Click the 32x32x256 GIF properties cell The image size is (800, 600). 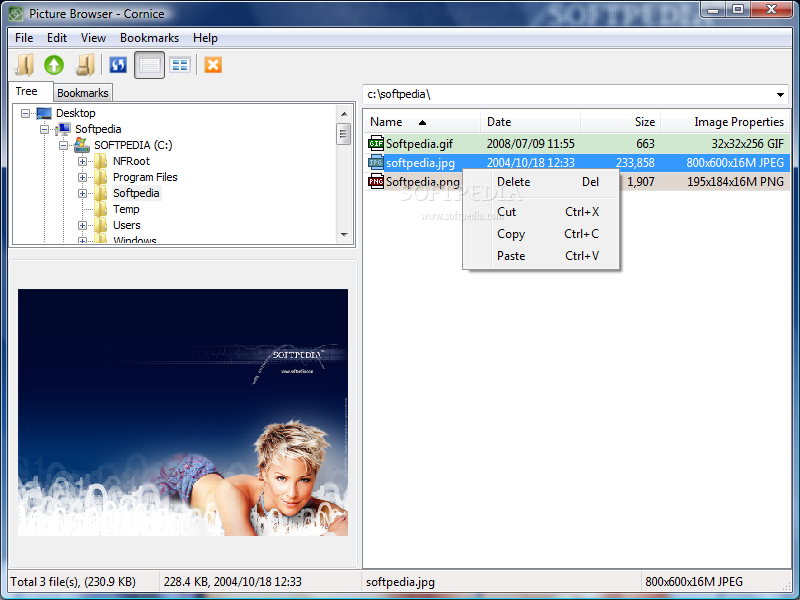click(747, 144)
